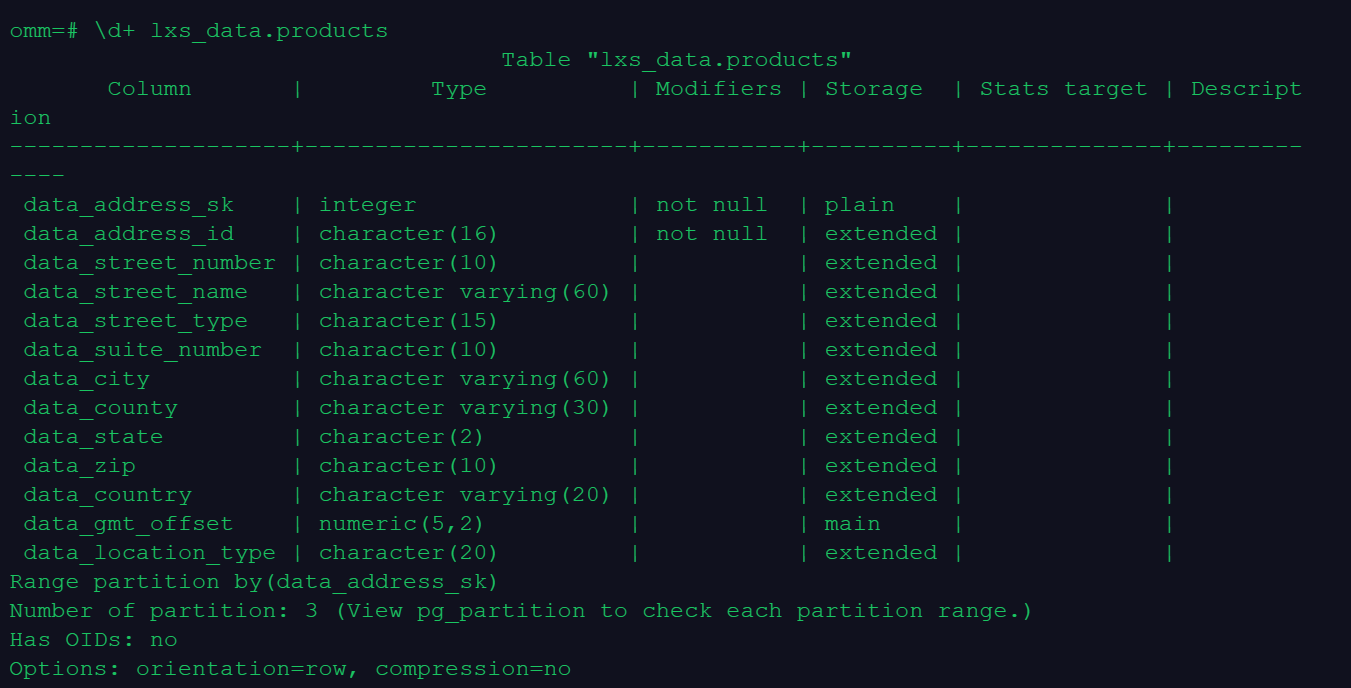Screen dimensions: 1351x688
Task: Click the Column header text
Action: tap(149, 89)
